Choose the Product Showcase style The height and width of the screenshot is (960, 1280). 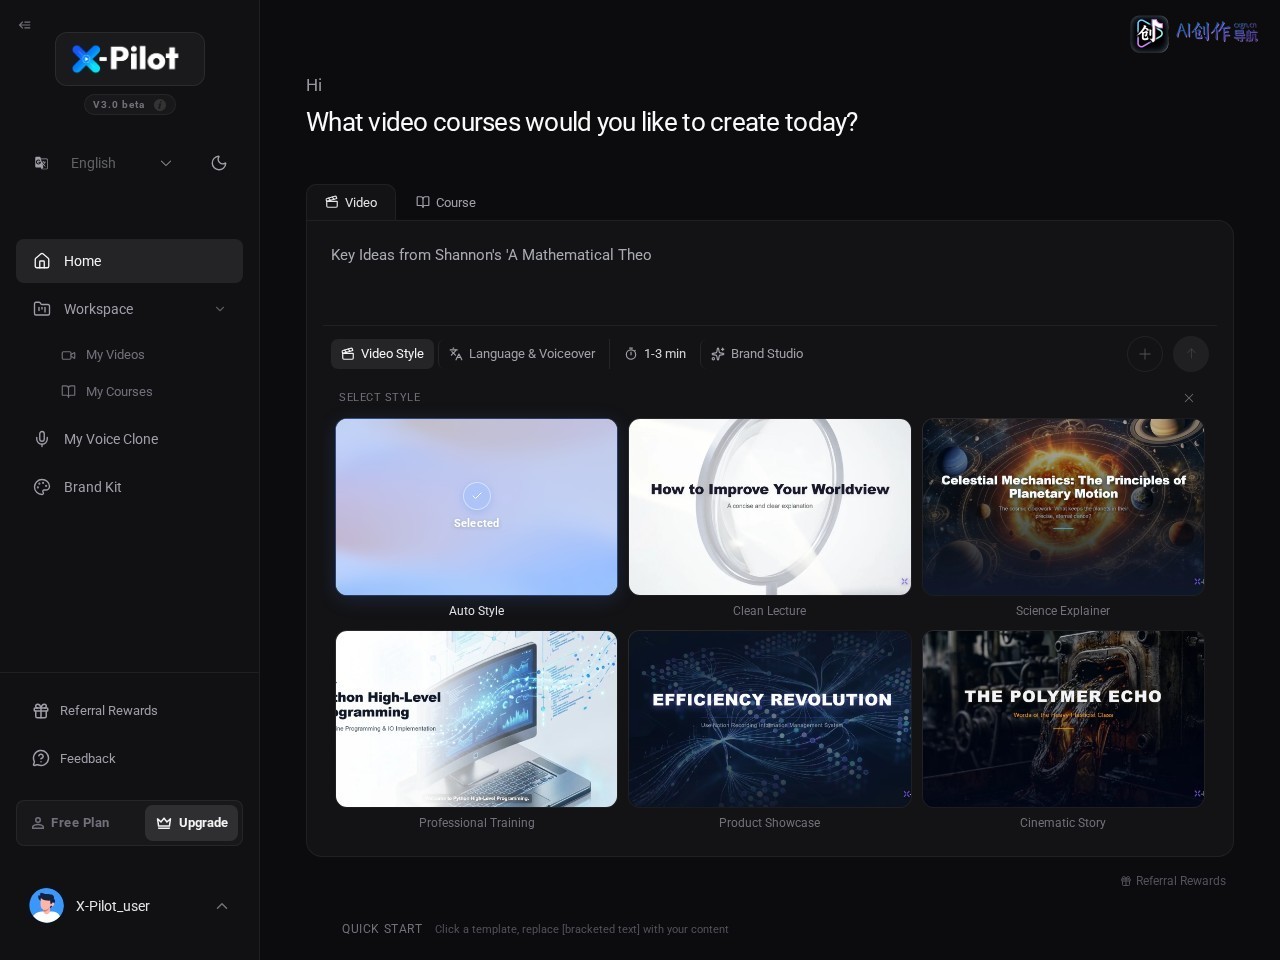point(770,719)
